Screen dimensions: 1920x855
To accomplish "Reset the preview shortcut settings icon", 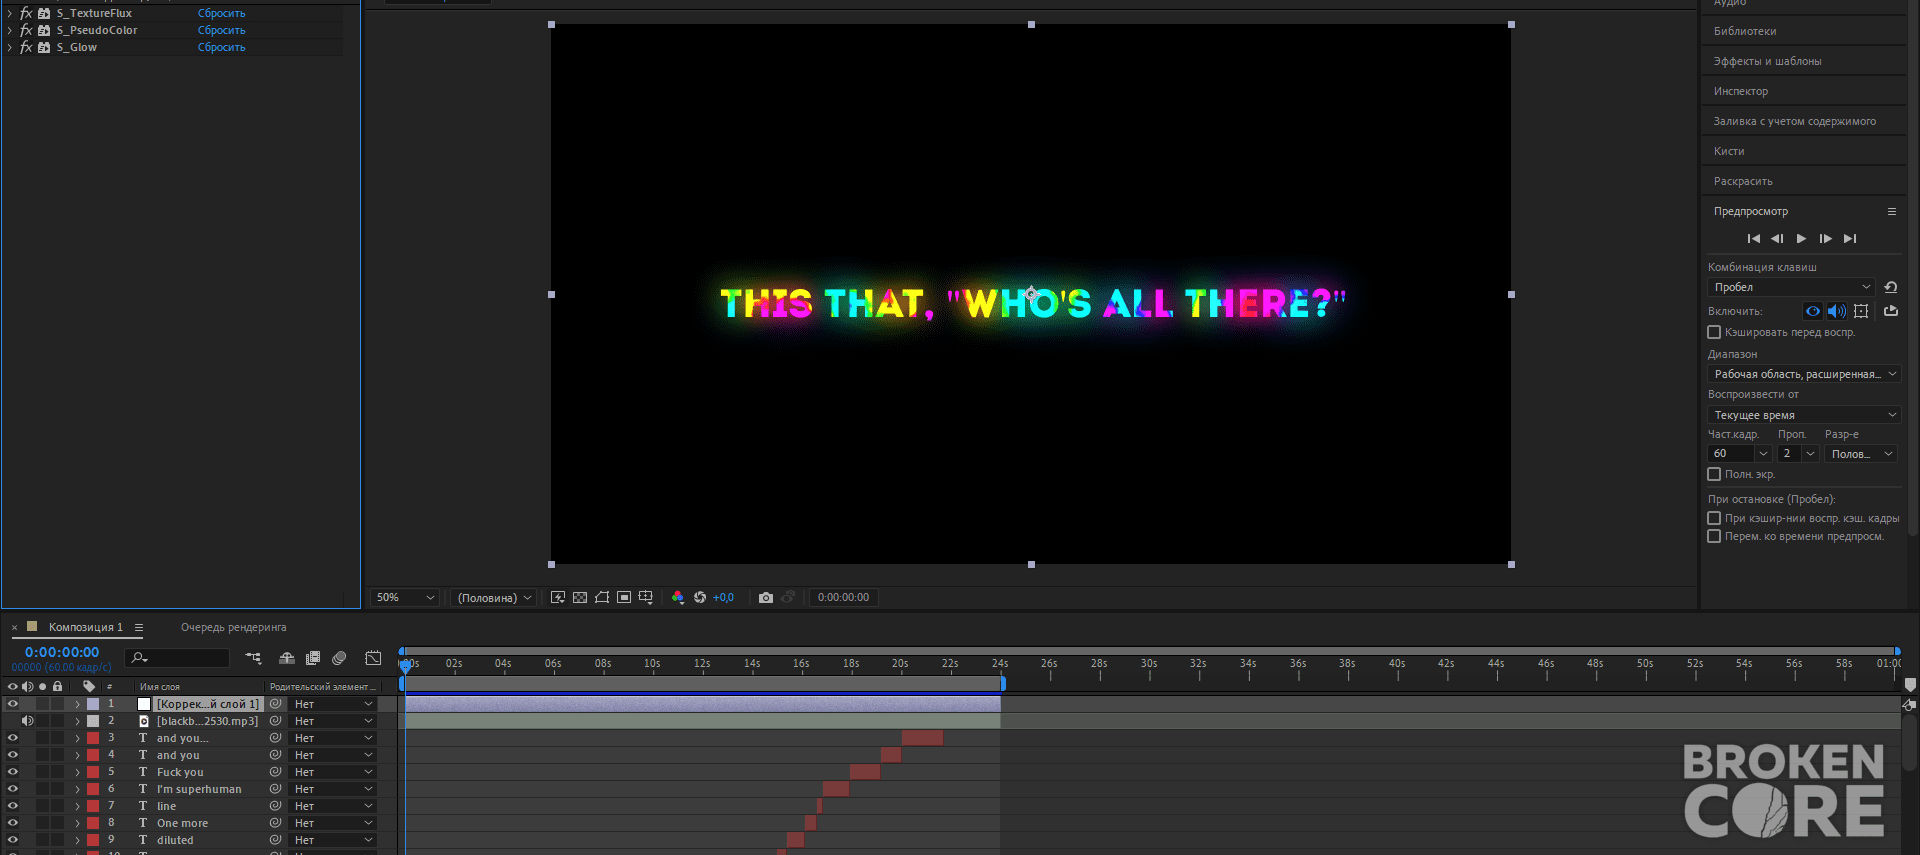I will click(x=1890, y=287).
